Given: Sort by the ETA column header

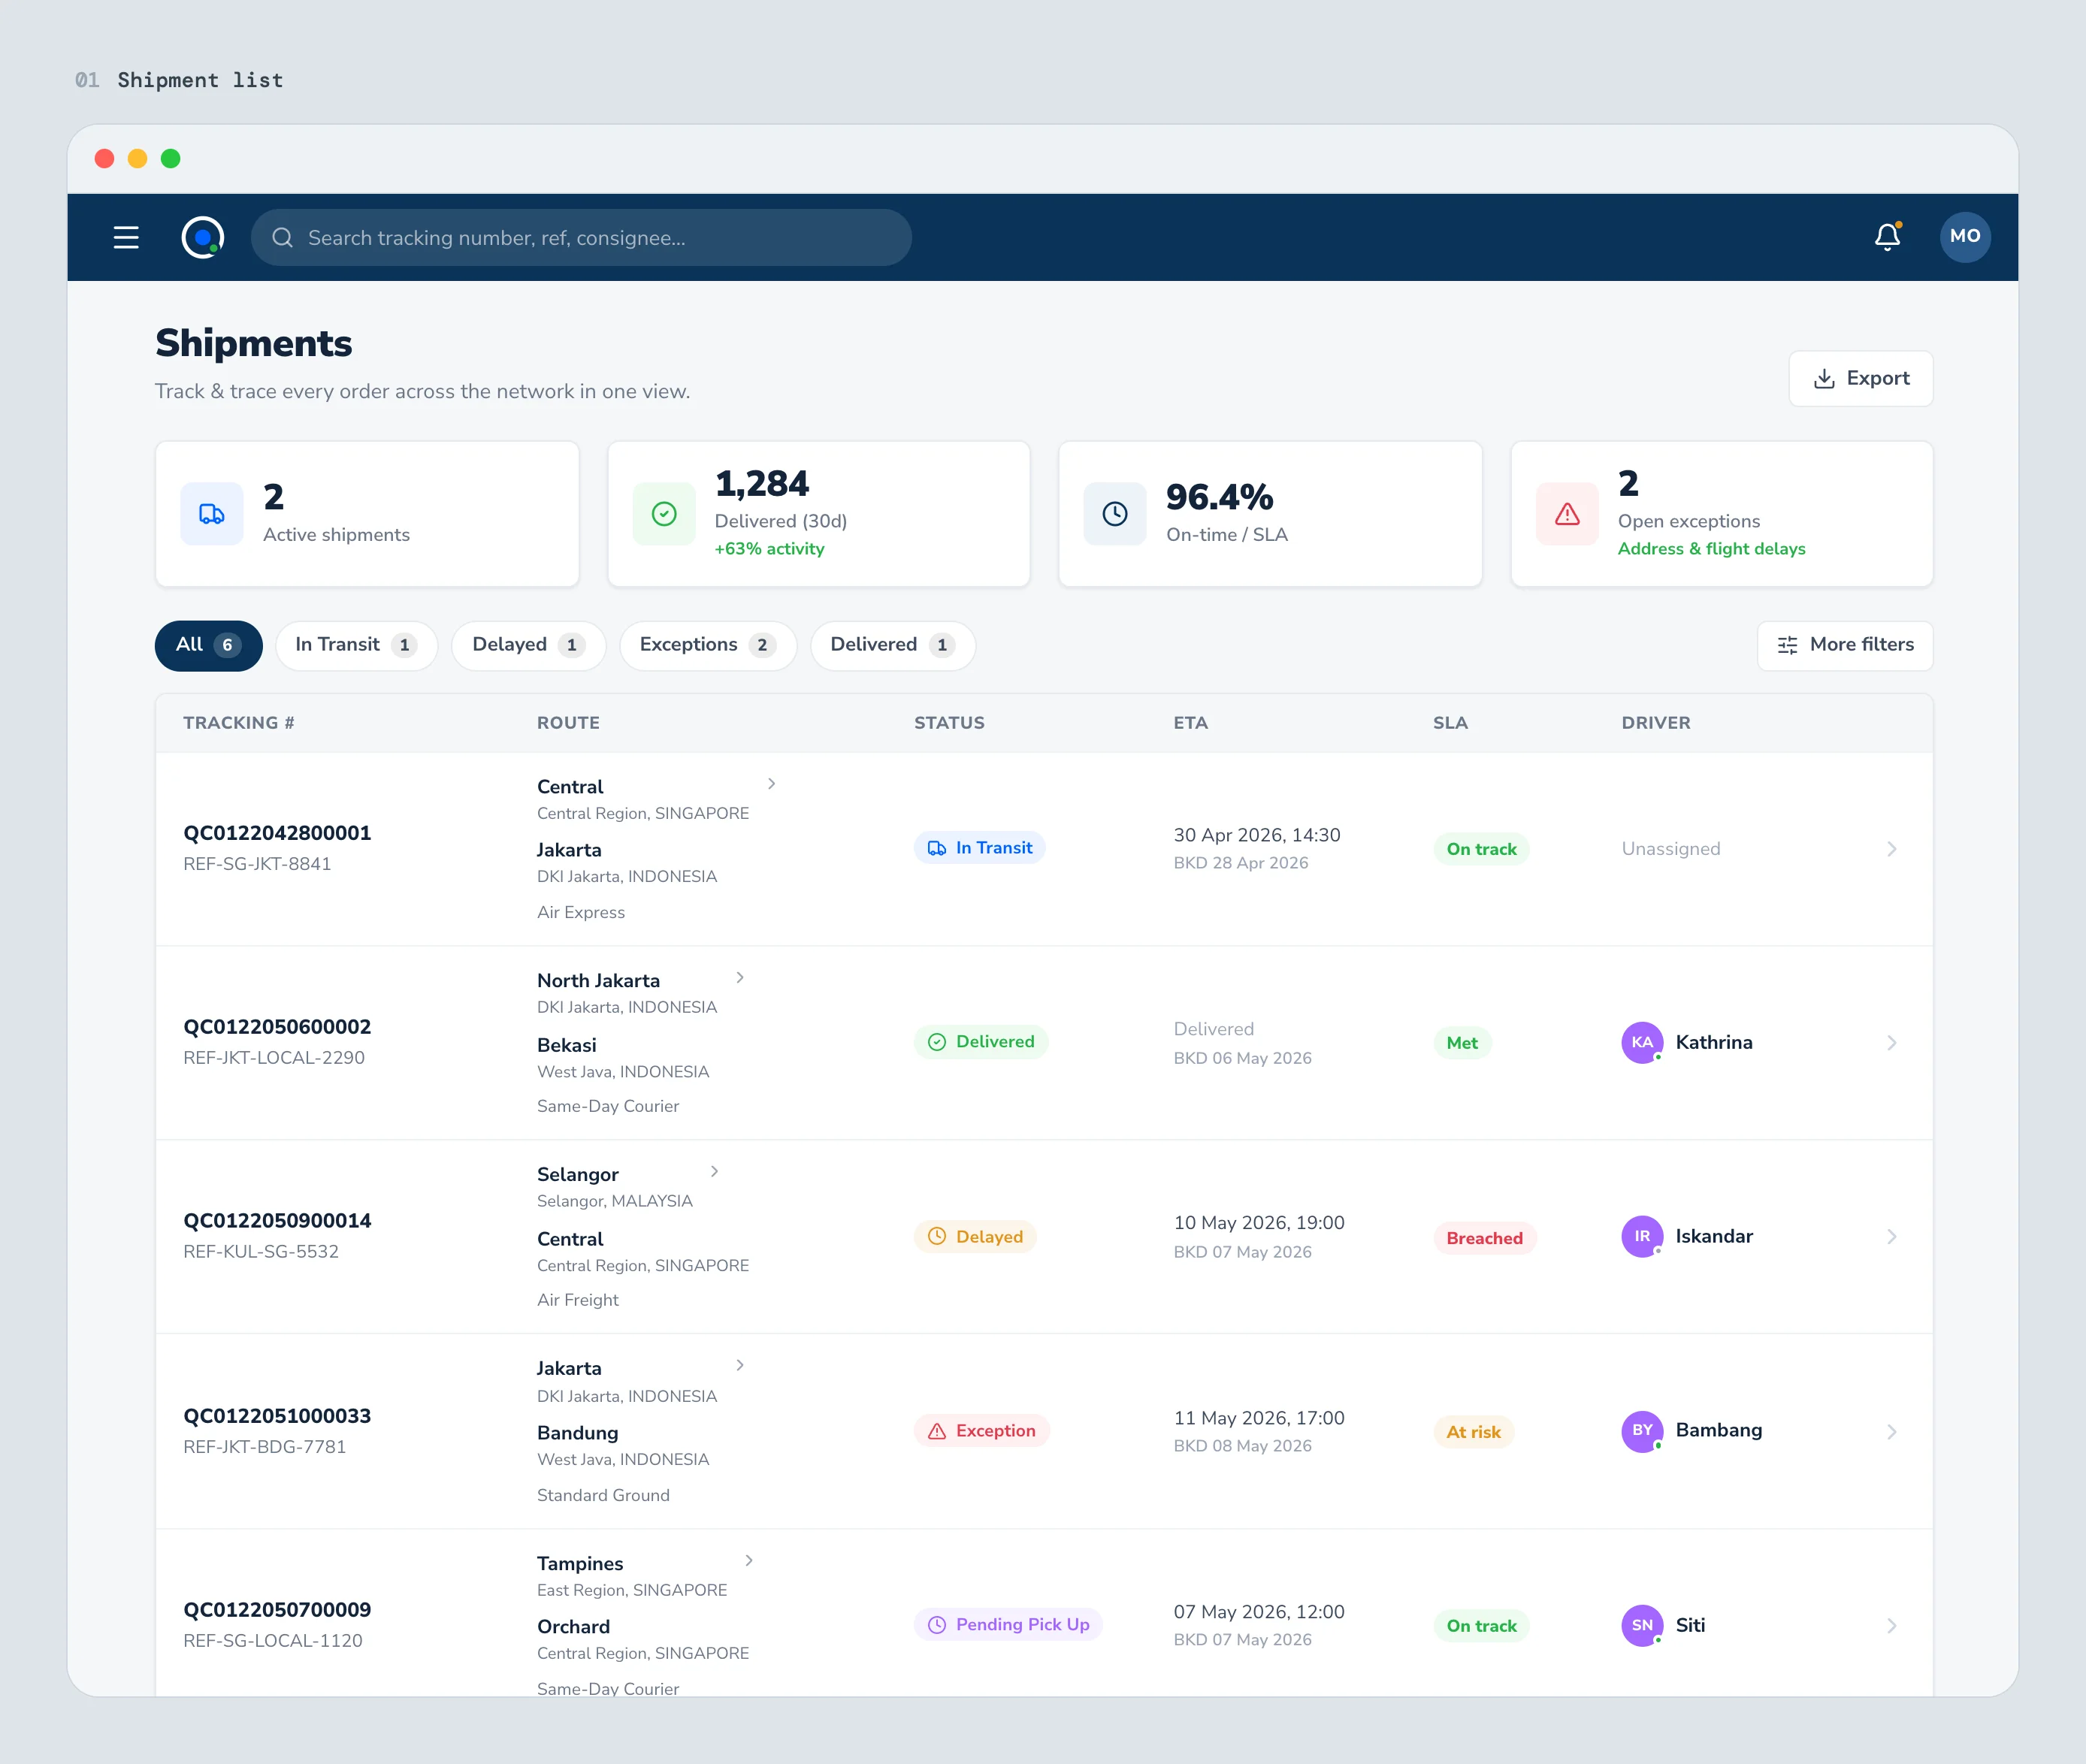Looking at the screenshot, I should 1190,723.
